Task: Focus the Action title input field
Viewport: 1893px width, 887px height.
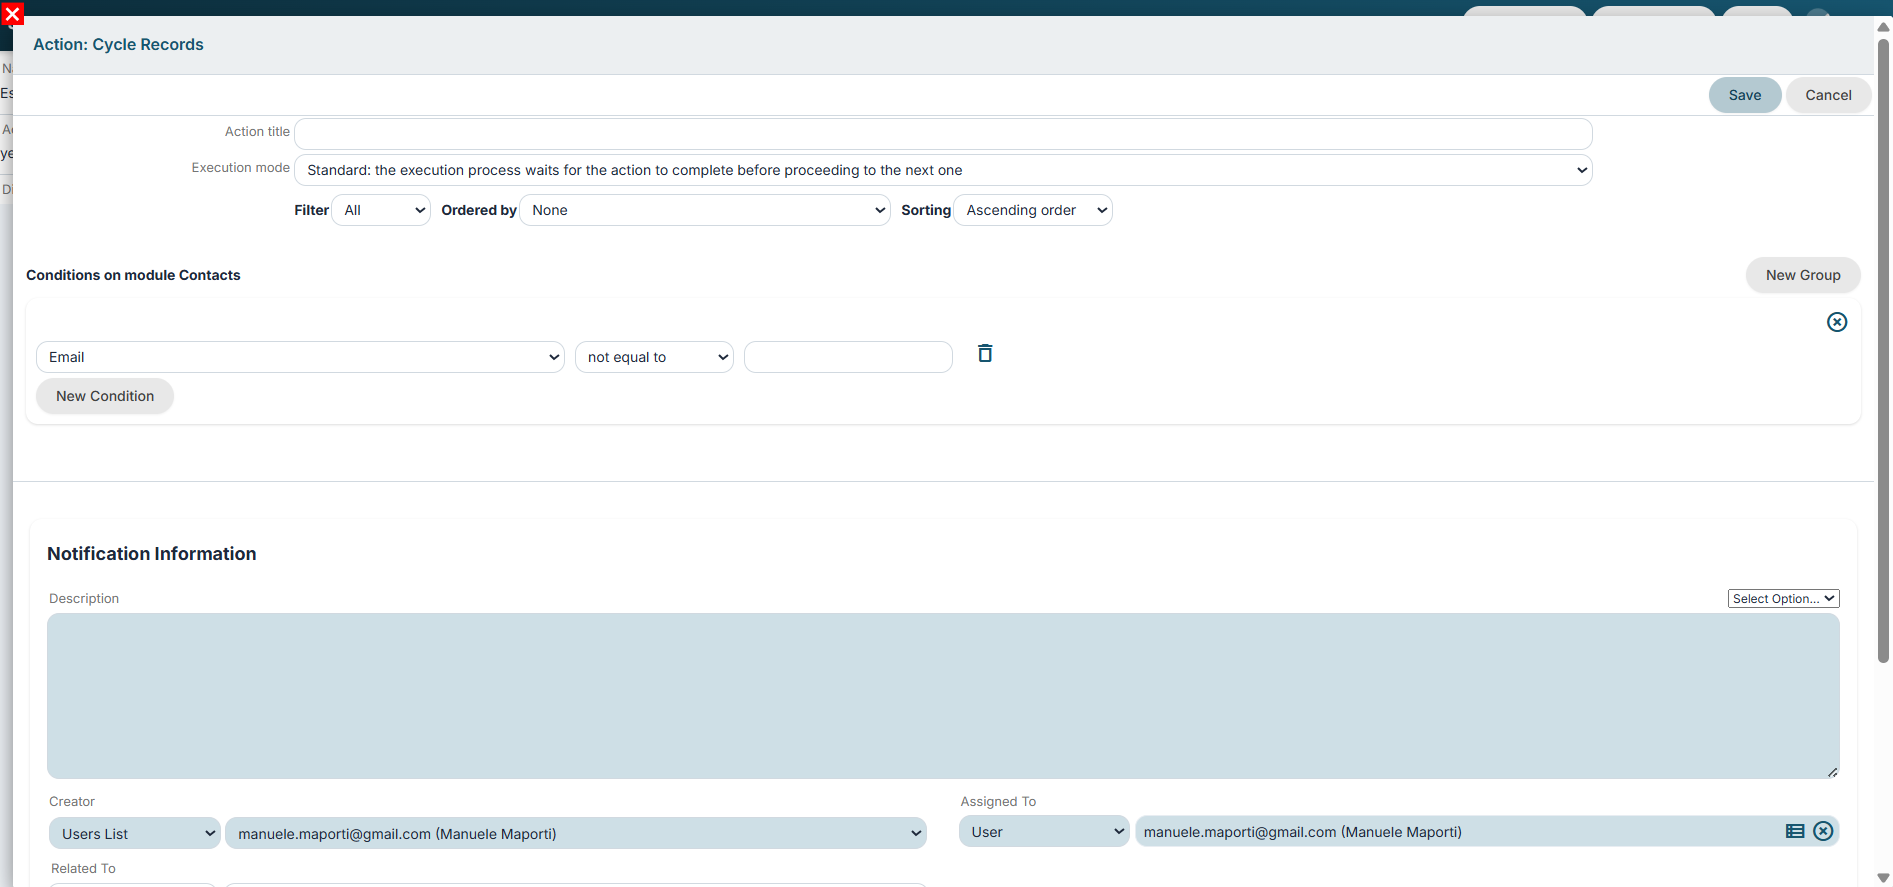Action: pyautogui.click(x=943, y=134)
